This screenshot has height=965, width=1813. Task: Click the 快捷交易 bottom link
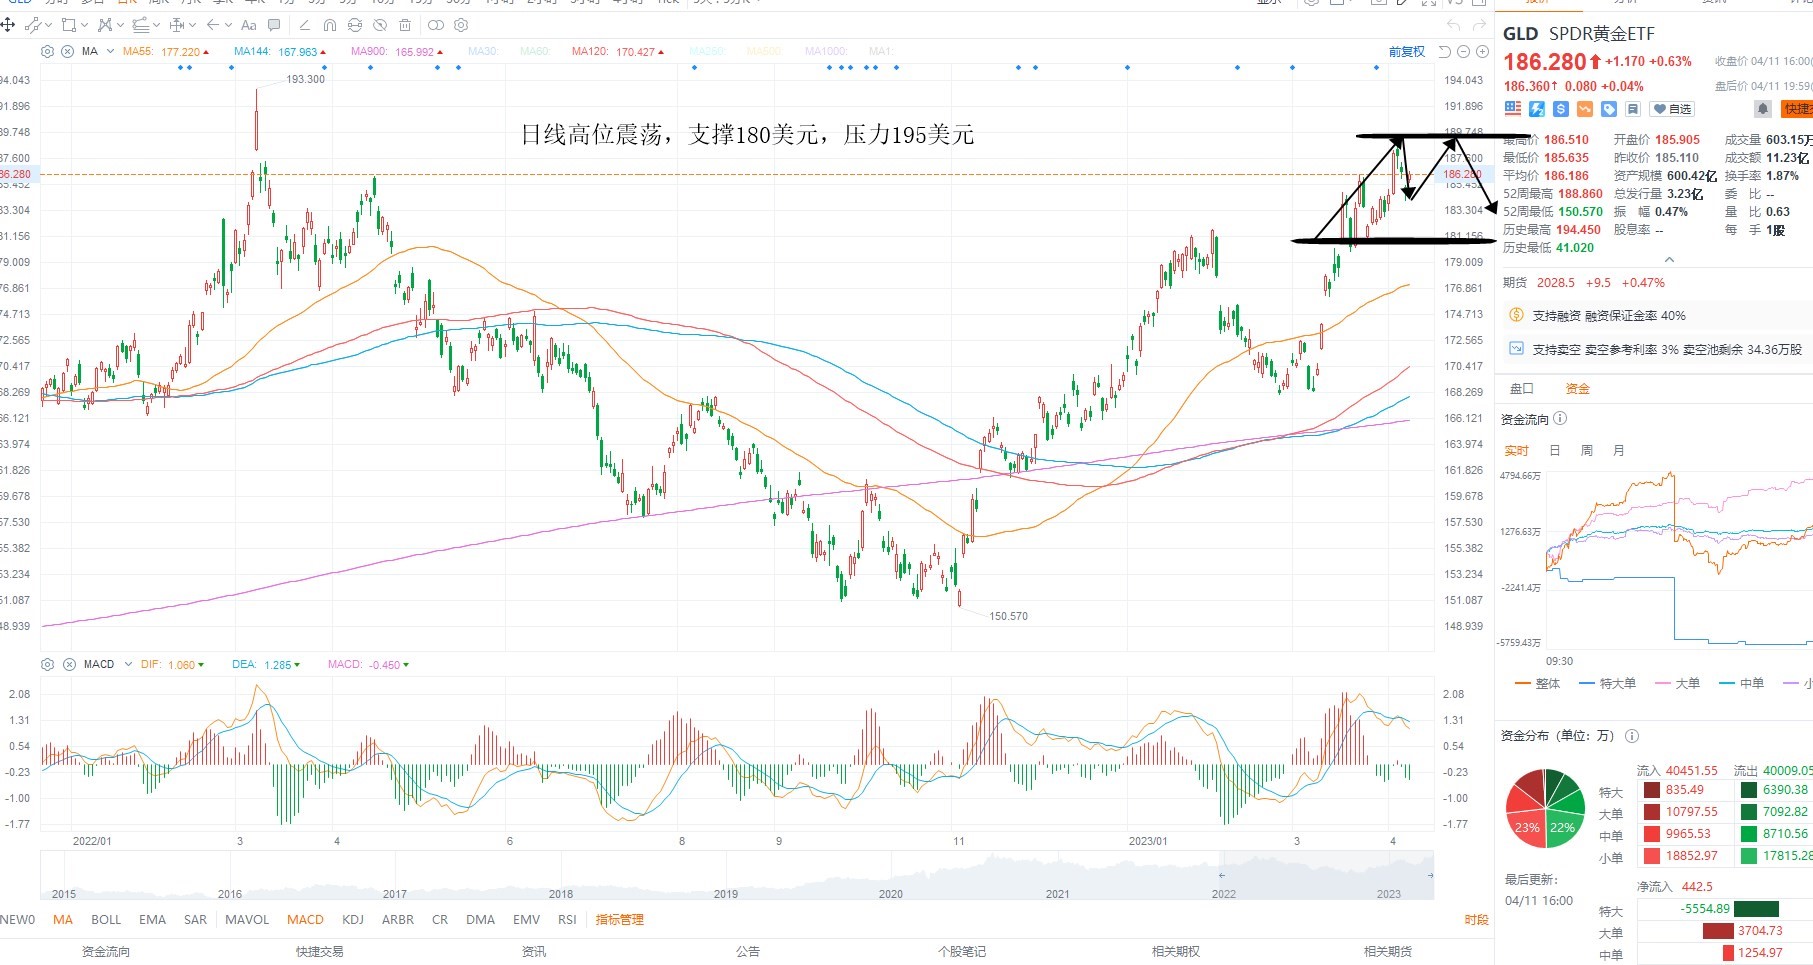319,951
